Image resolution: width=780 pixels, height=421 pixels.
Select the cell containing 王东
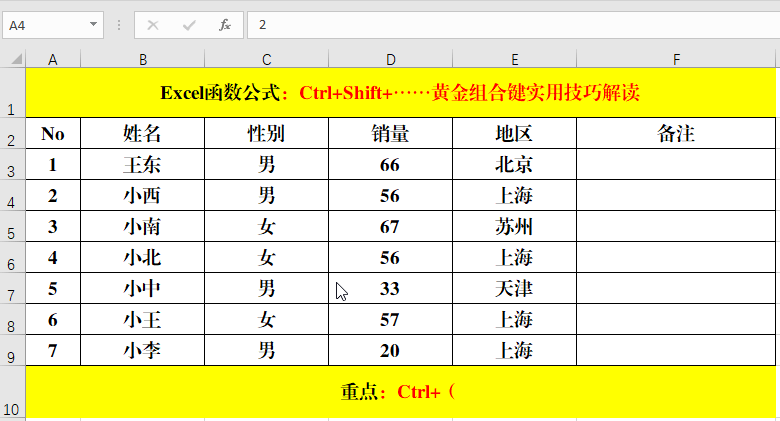(x=142, y=164)
